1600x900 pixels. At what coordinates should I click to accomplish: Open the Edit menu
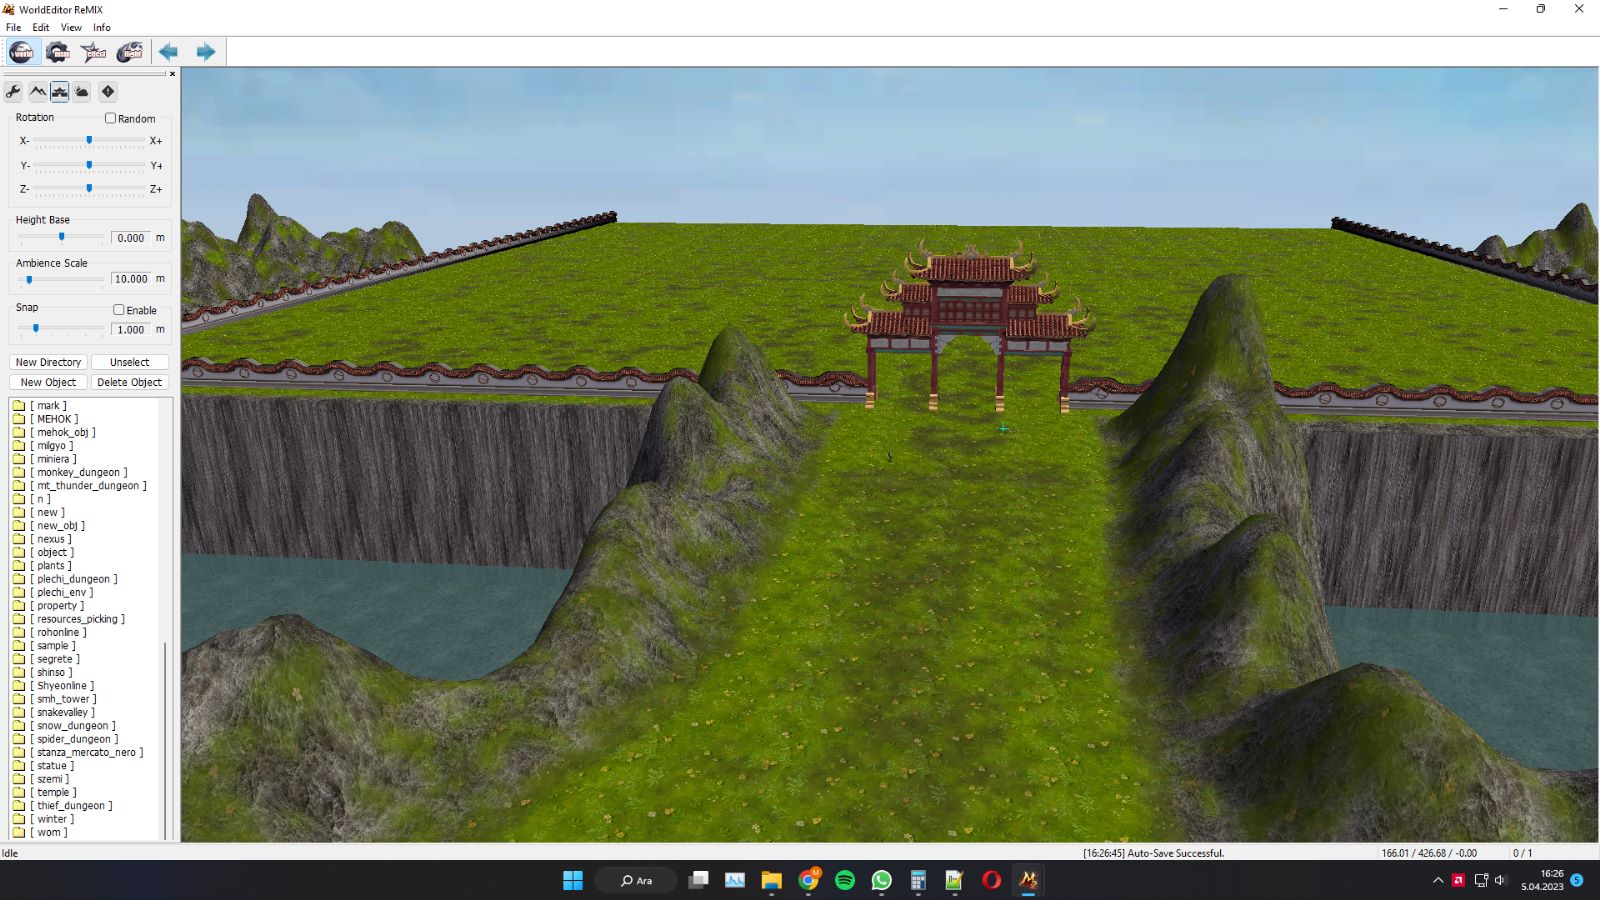[40, 28]
